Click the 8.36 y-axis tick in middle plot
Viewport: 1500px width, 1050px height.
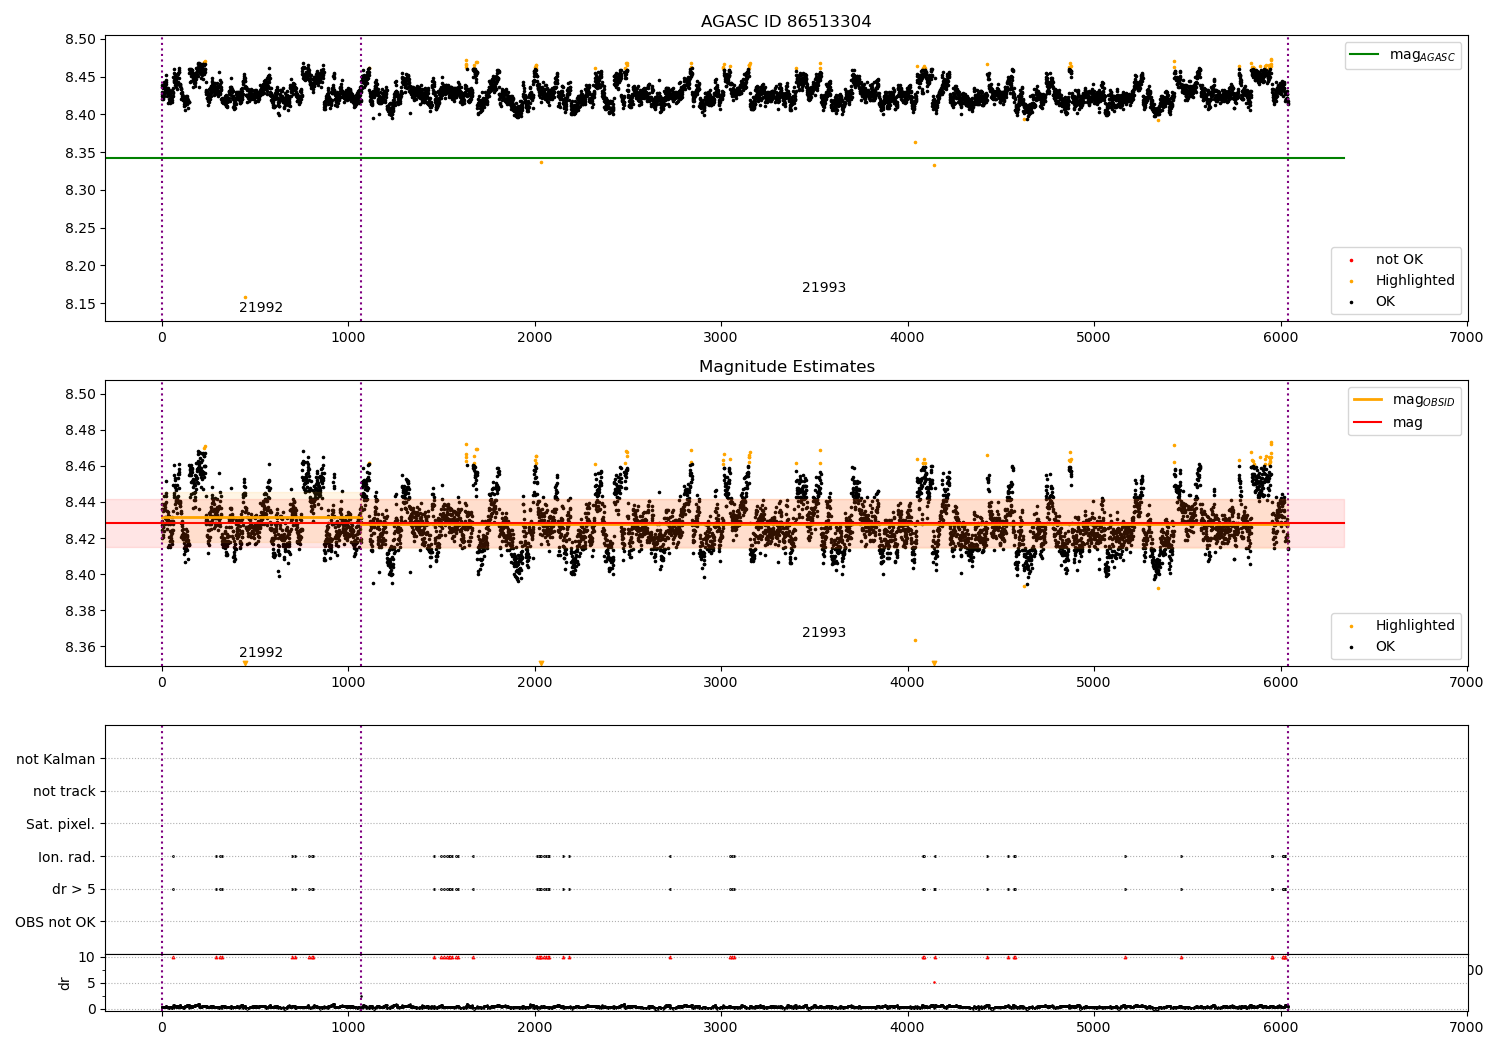(x=79, y=648)
